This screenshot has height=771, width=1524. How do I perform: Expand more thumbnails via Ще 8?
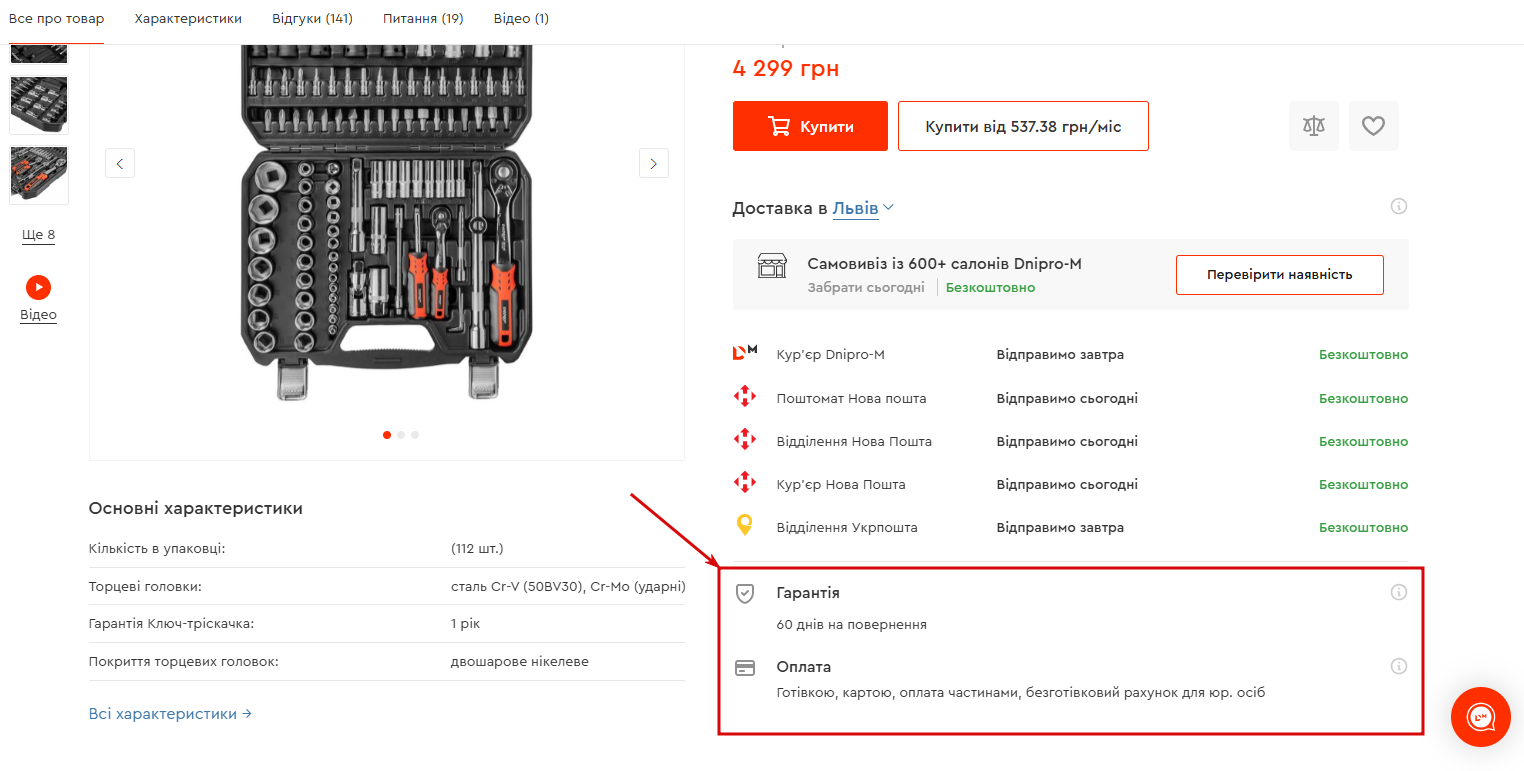(38, 235)
